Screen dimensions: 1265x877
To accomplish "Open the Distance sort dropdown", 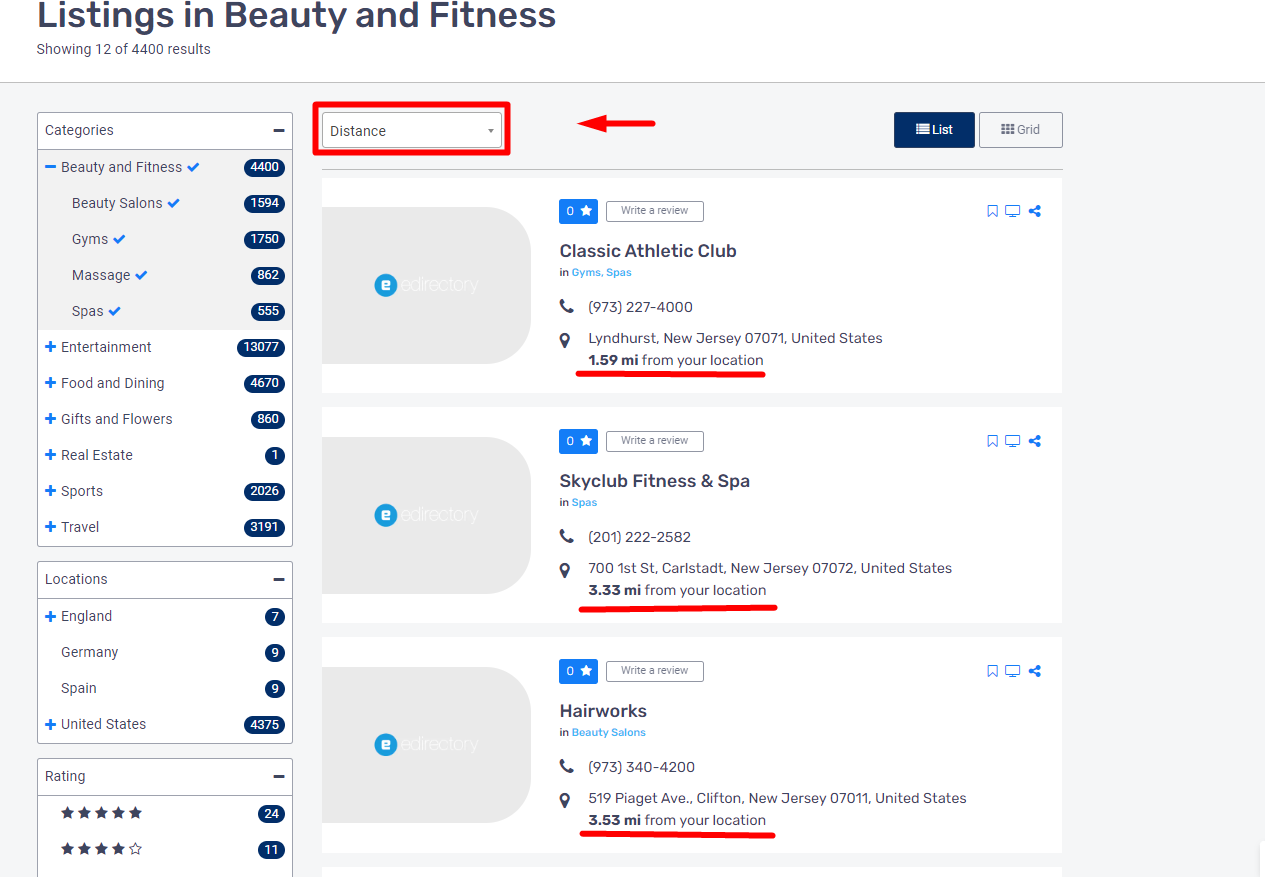I will [x=412, y=130].
